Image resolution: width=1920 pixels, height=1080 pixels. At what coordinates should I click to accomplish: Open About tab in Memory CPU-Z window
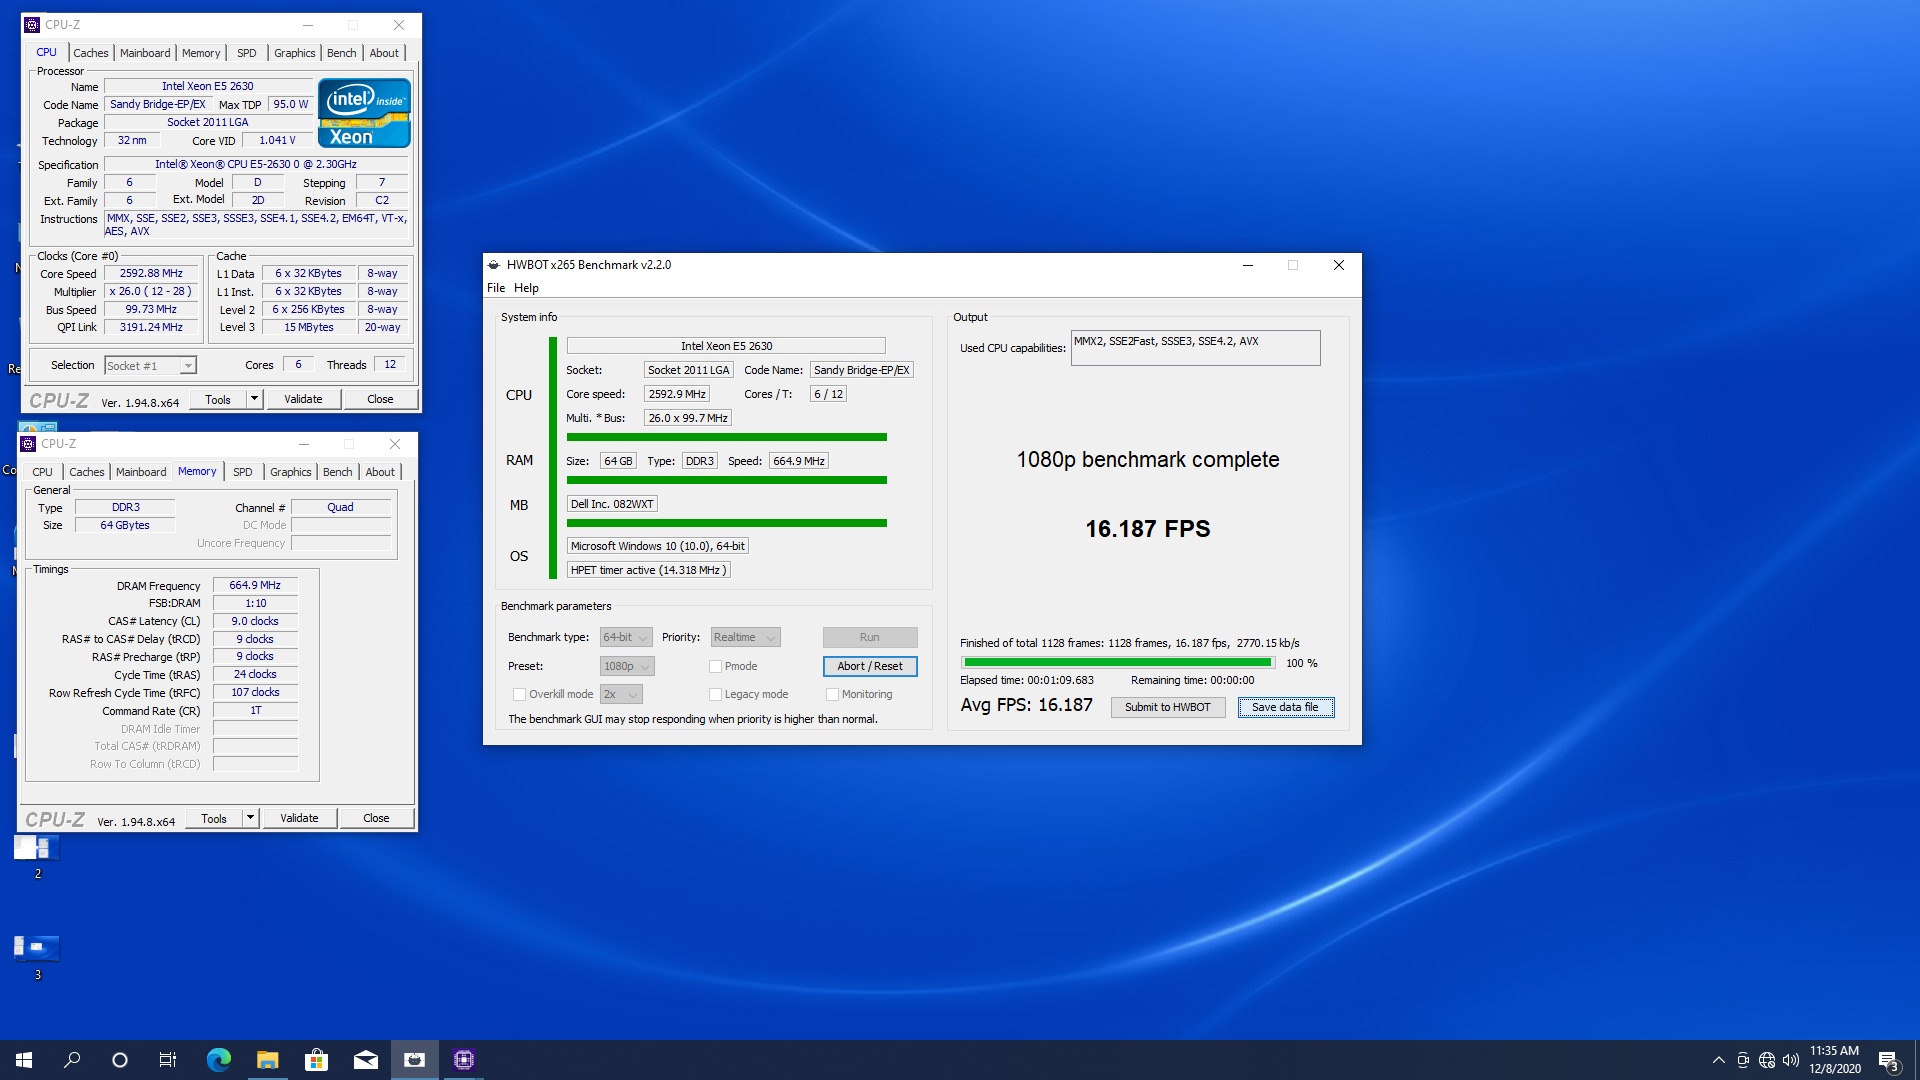pos(380,472)
